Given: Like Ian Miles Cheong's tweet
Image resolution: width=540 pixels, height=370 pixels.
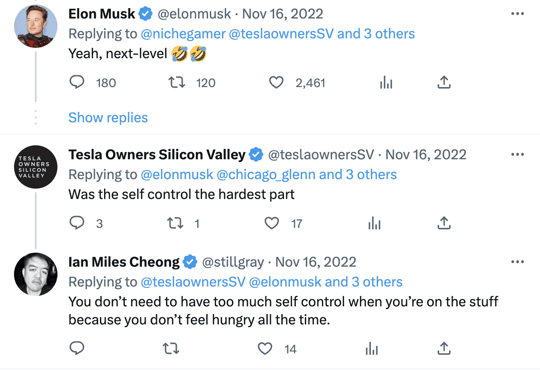Looking at the screenshot, I should (x=265, y=349).
